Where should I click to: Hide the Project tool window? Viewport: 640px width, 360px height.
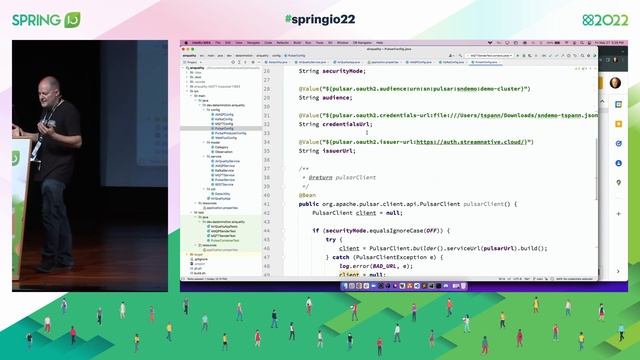pos(259,62)
